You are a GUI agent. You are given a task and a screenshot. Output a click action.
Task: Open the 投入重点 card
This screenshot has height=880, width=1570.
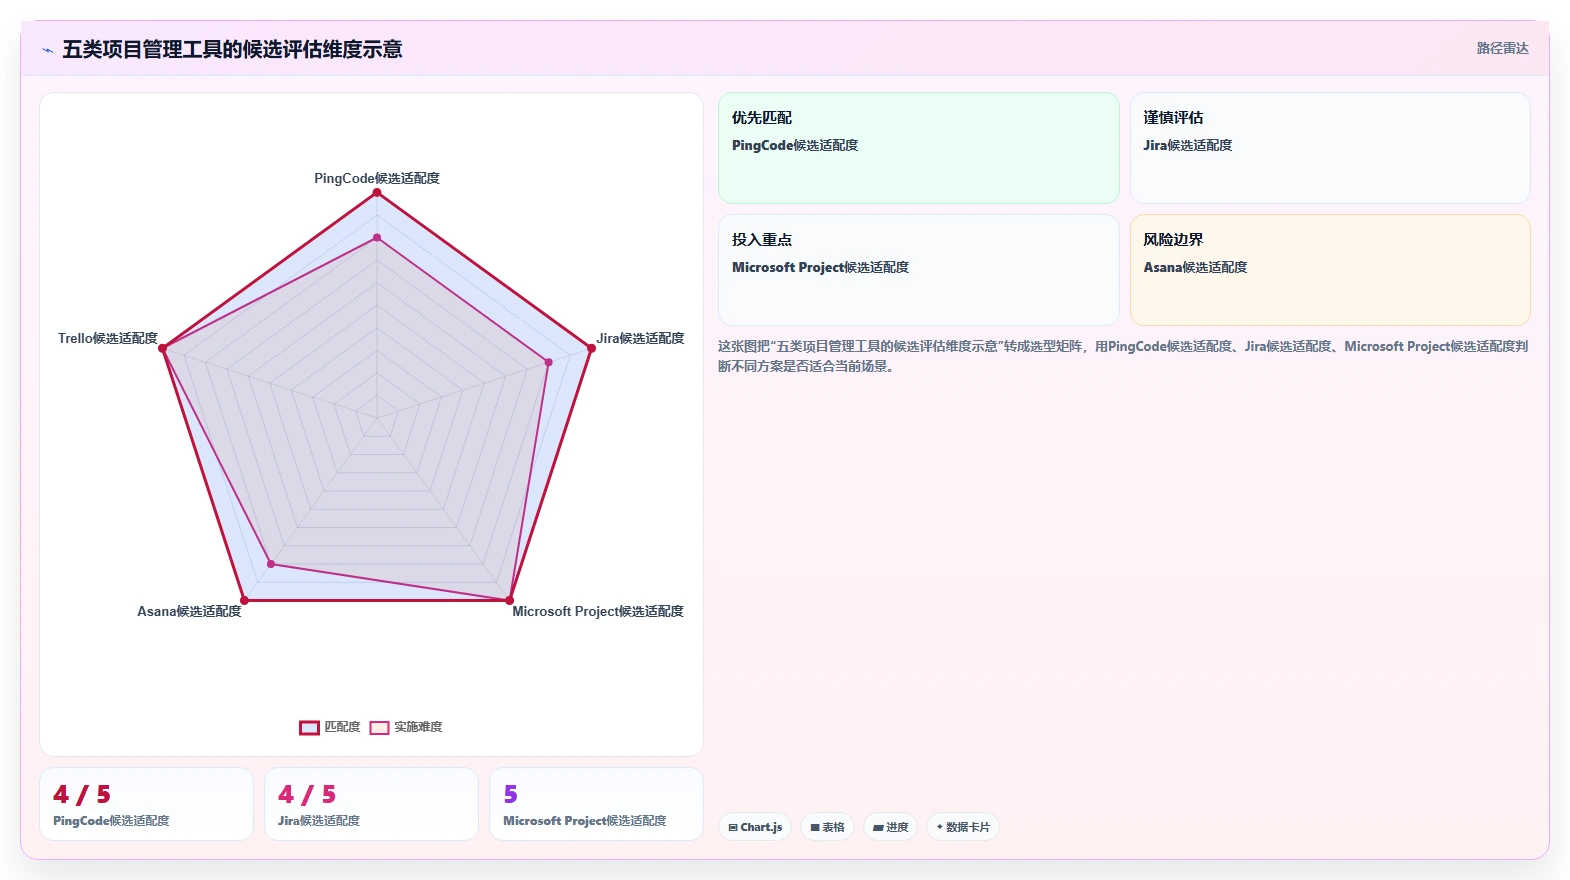[919, 270]
